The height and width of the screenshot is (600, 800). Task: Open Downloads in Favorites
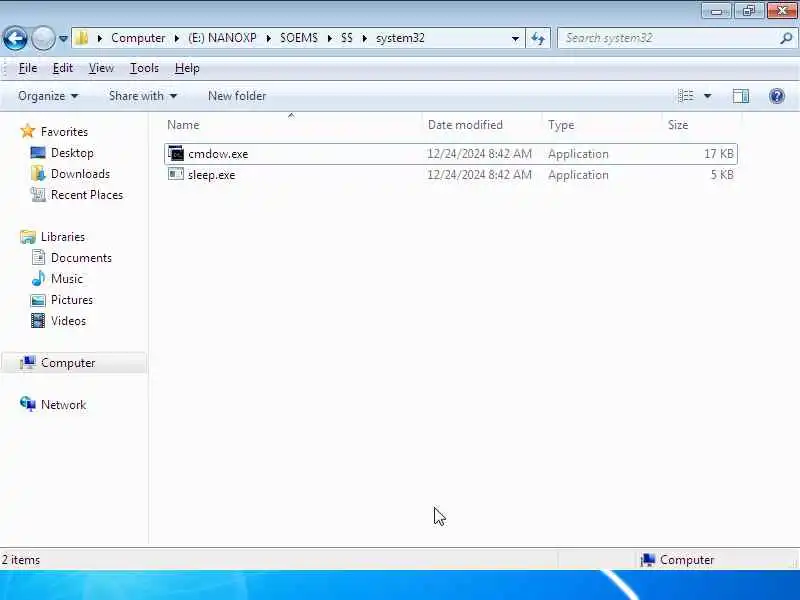pyautogui.click(x=80, y=174)
